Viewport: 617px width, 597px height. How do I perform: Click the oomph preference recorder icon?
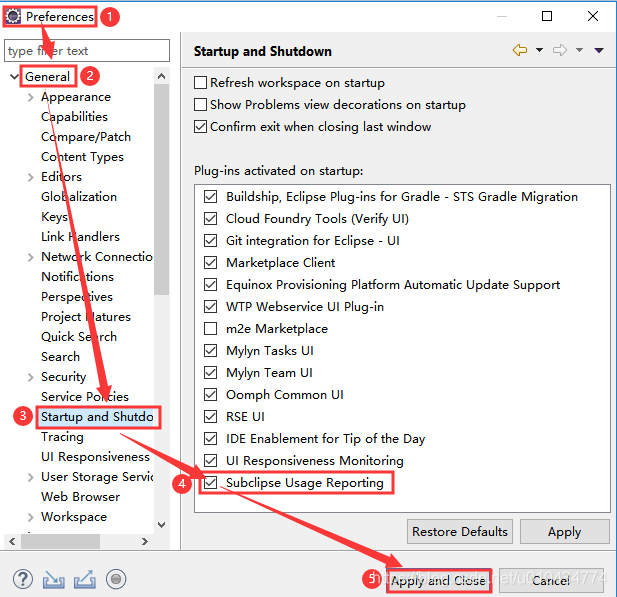116,579
